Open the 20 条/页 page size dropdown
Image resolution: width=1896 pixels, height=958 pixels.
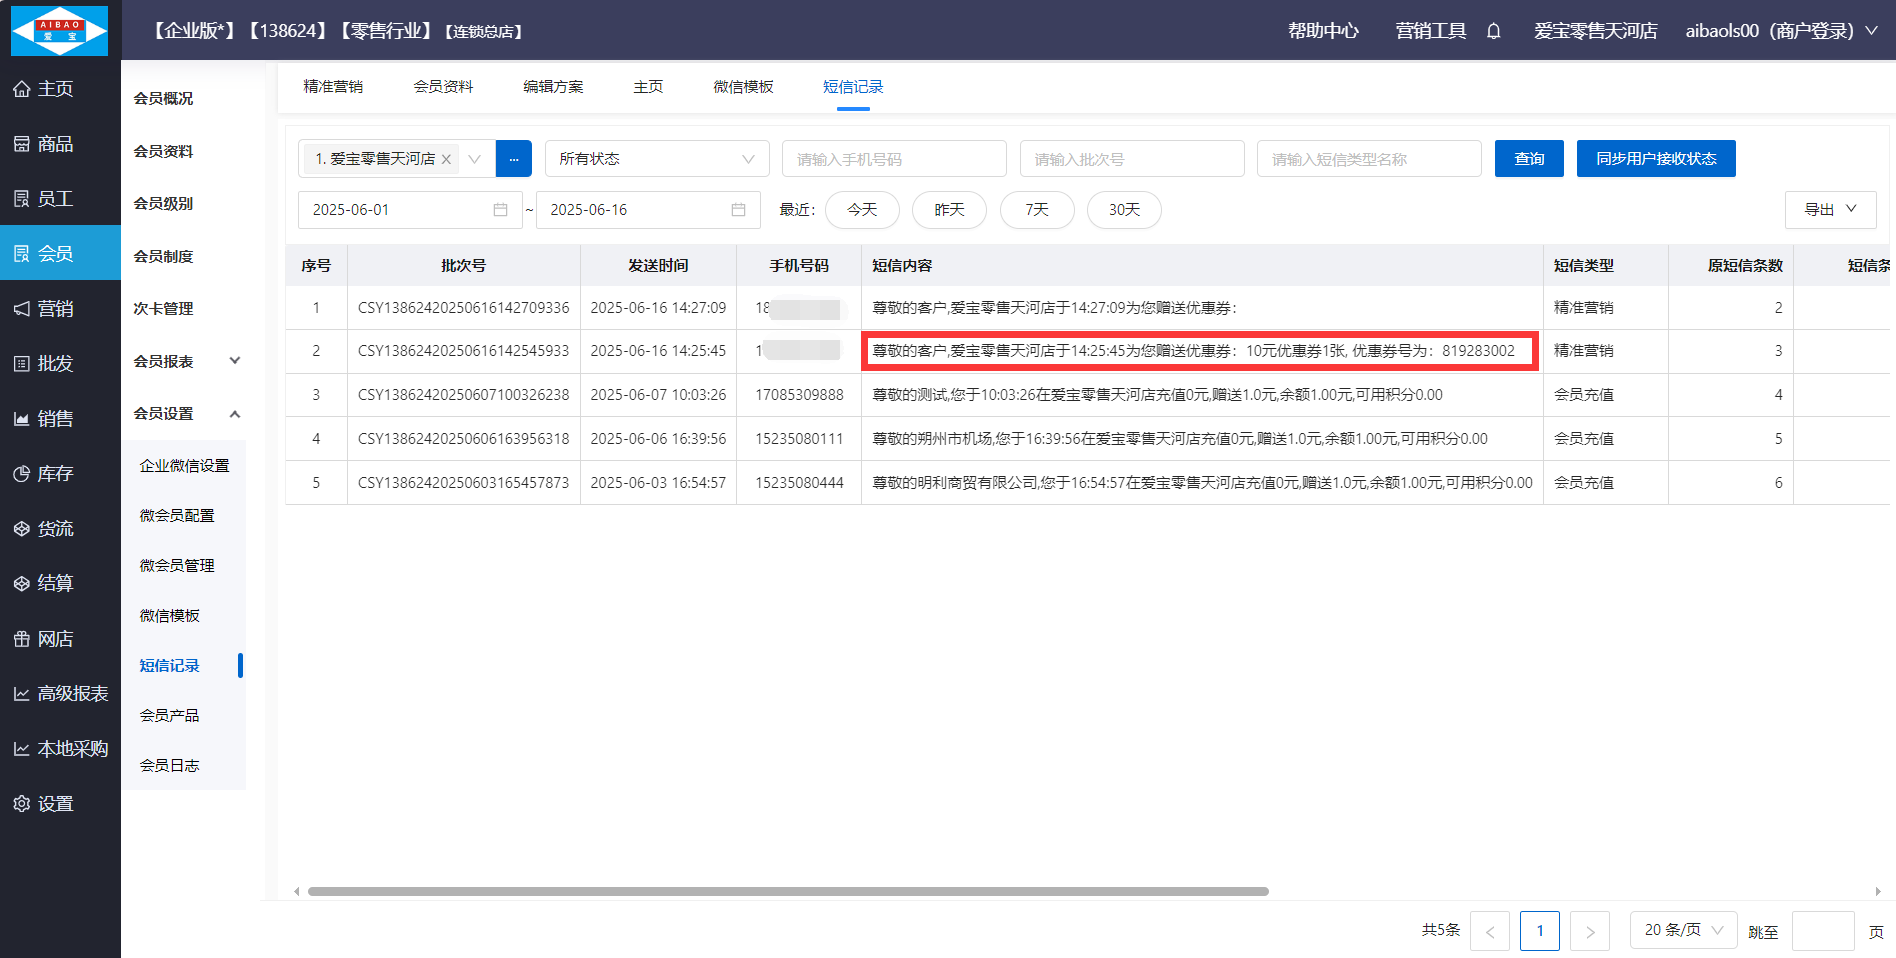1682,930
